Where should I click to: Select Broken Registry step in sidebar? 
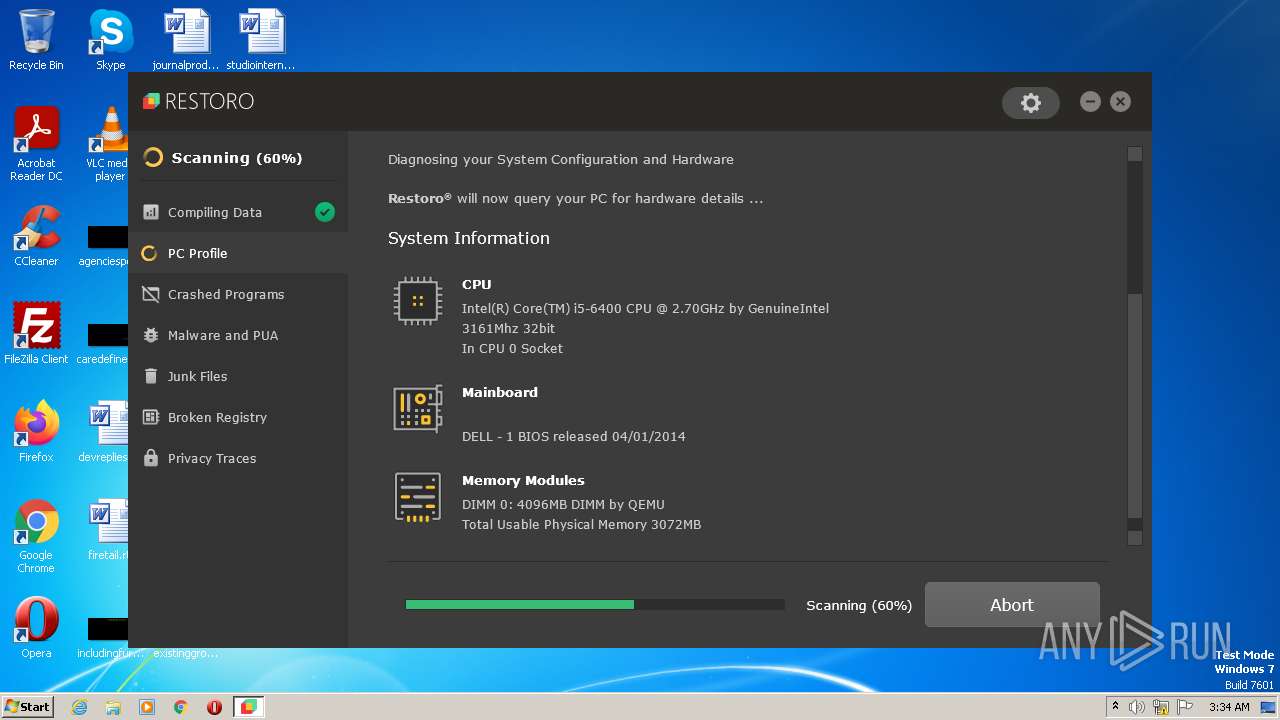pos(238,417)
